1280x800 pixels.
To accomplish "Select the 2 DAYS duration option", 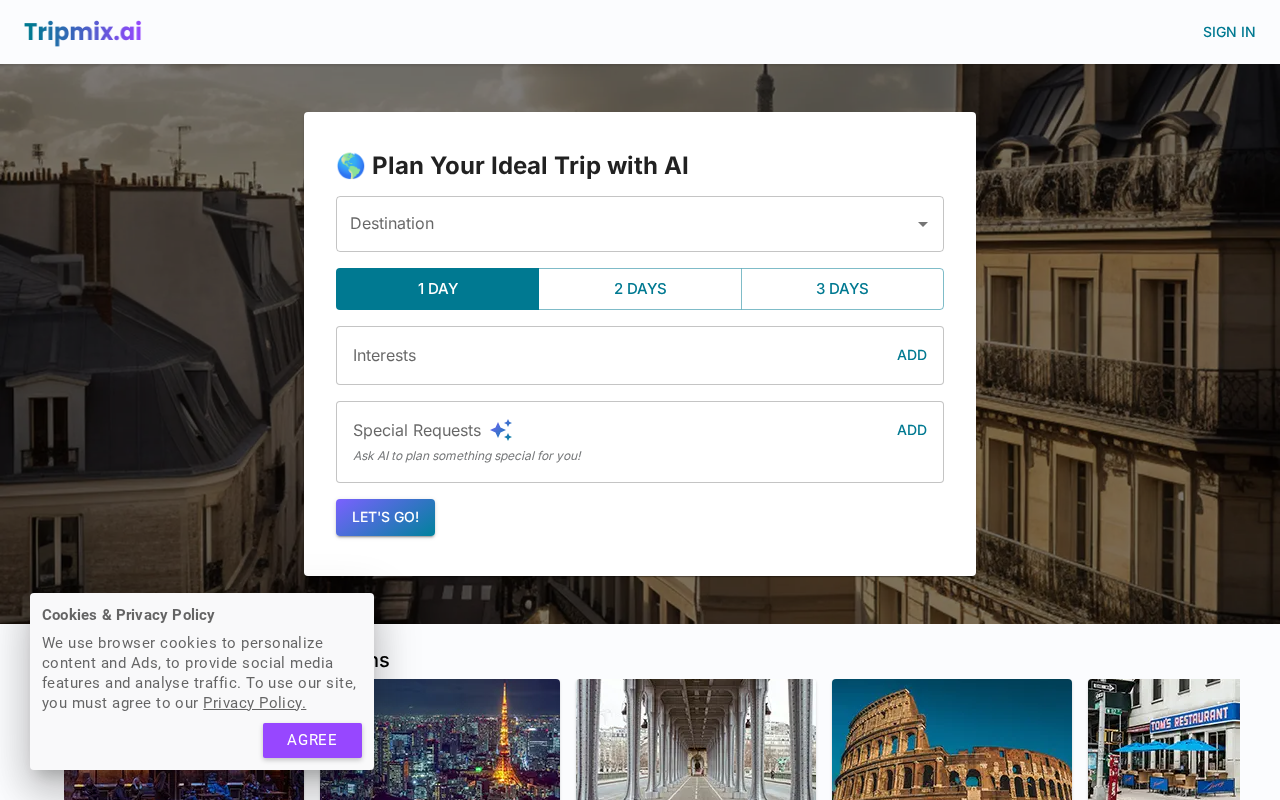I will (x=640, y=289).
